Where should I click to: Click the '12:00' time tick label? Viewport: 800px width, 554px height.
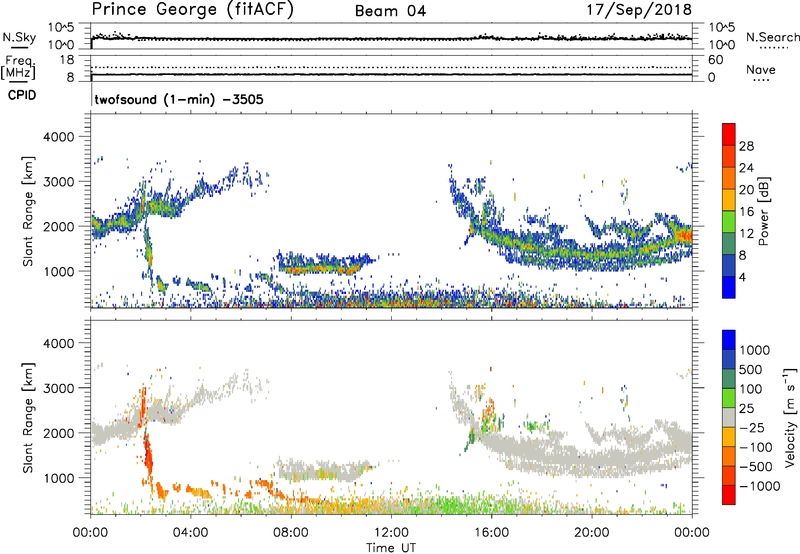pyautogui.click(x=391, y=533)
